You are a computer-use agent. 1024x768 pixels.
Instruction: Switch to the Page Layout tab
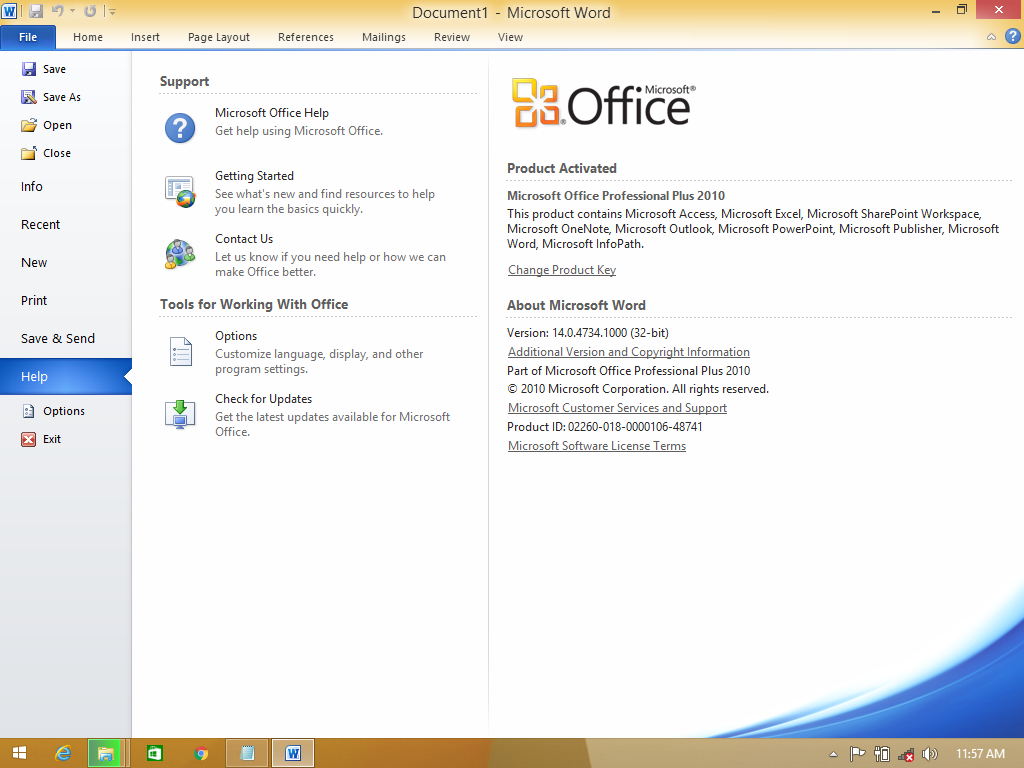(219, 37)
